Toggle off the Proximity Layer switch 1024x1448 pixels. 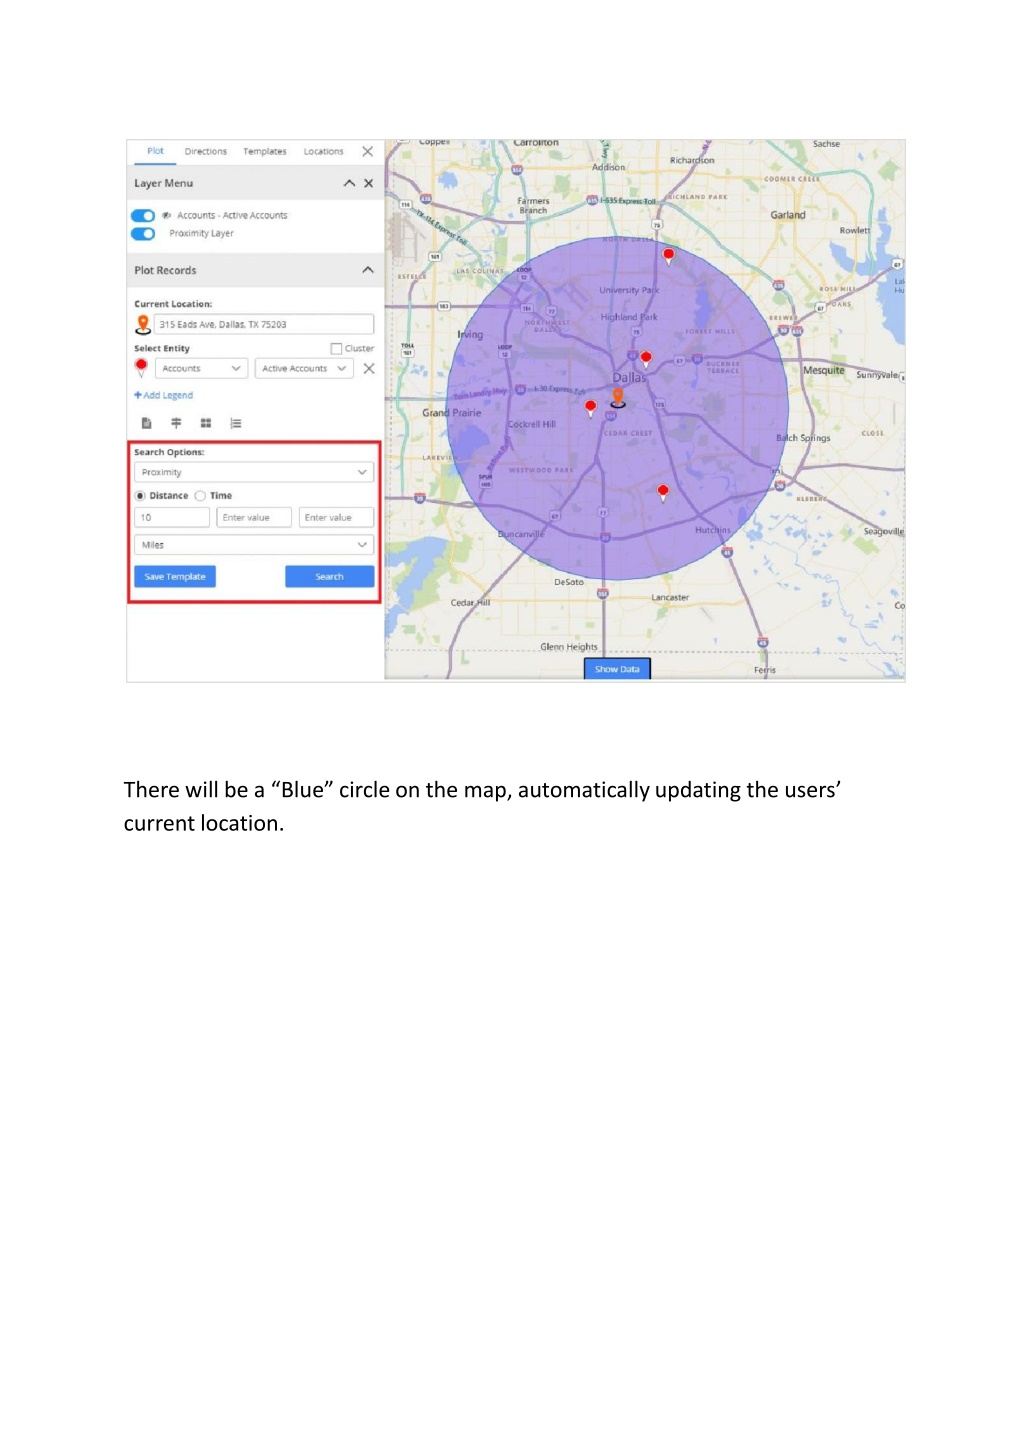coord(143,234)
